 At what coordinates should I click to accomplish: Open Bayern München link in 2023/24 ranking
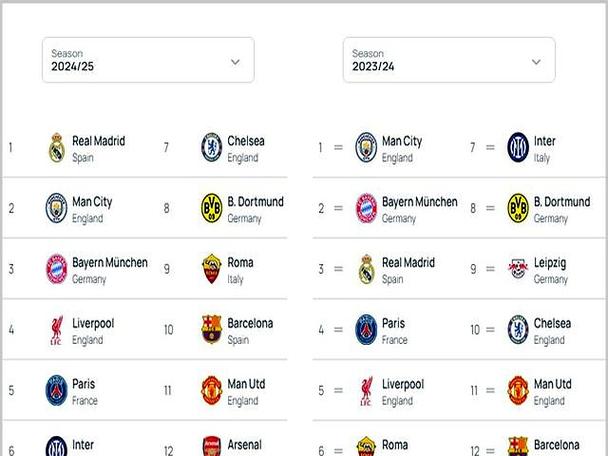[420, 202]
